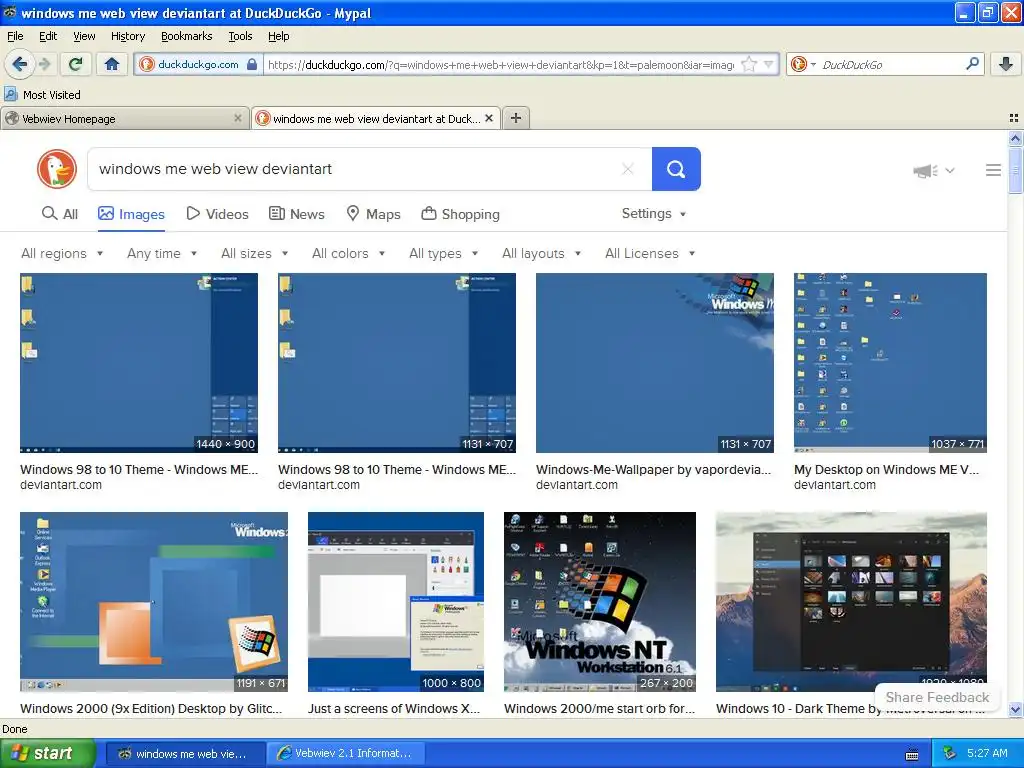
Task: Click the tray icon beside the clock
Action: pos(950,754)
